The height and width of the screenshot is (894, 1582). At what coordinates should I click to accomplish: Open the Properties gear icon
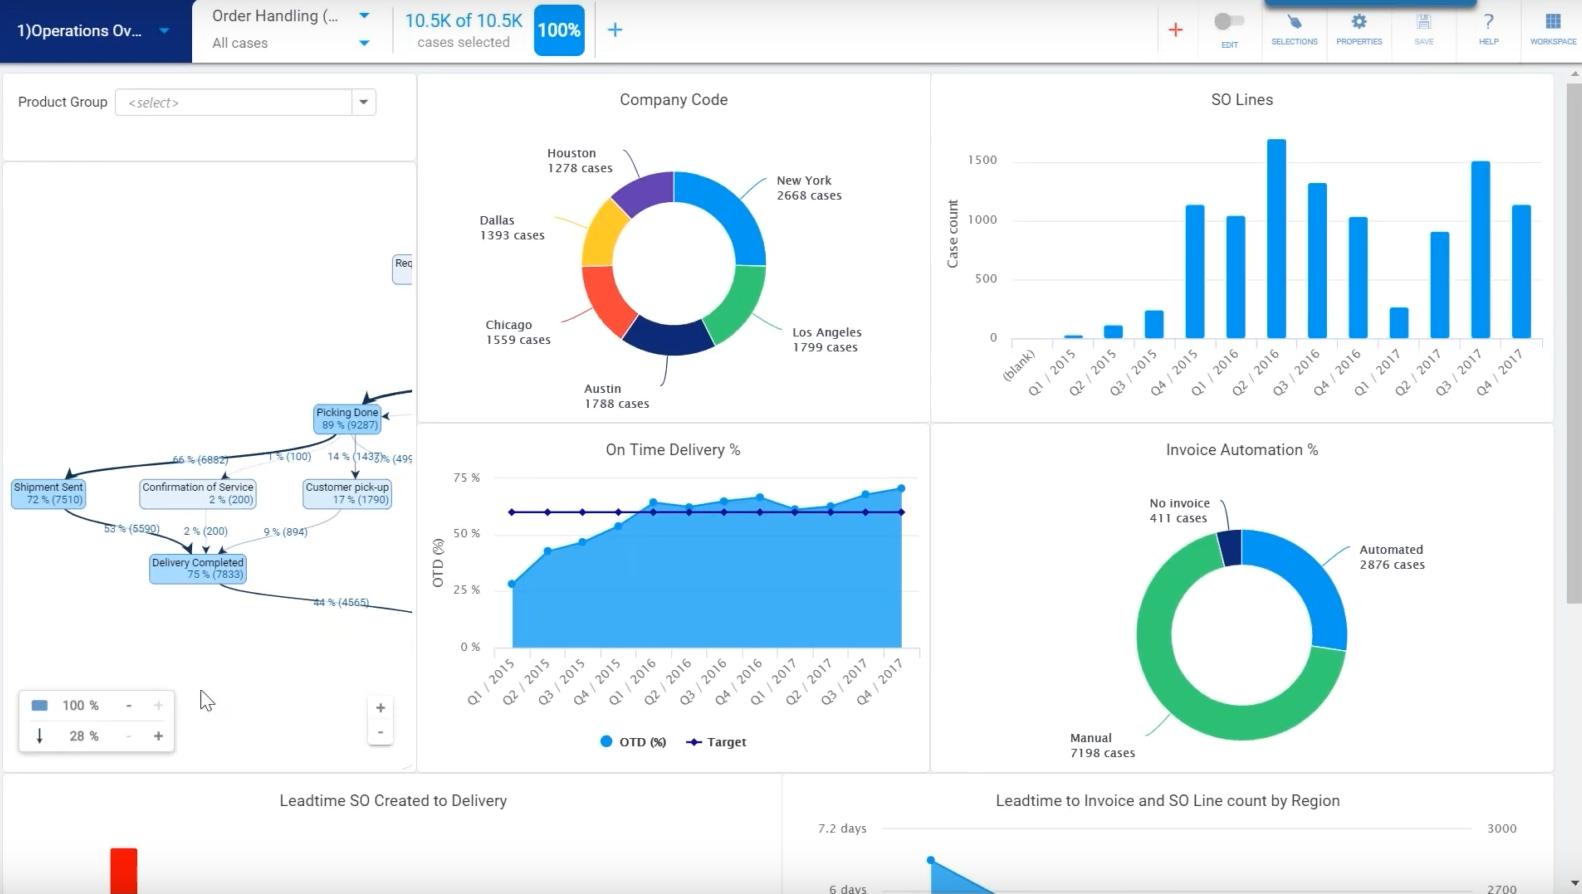tap(1359, 28)
